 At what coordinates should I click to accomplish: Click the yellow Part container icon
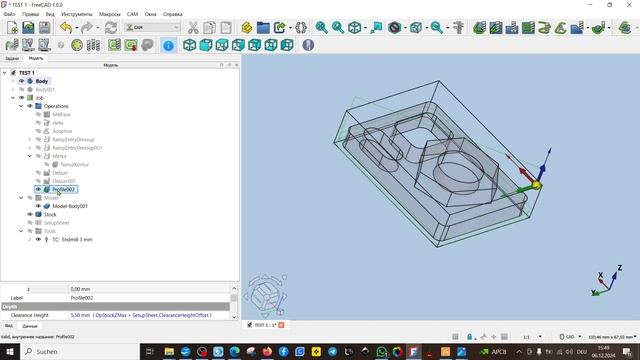click(247, 28)
